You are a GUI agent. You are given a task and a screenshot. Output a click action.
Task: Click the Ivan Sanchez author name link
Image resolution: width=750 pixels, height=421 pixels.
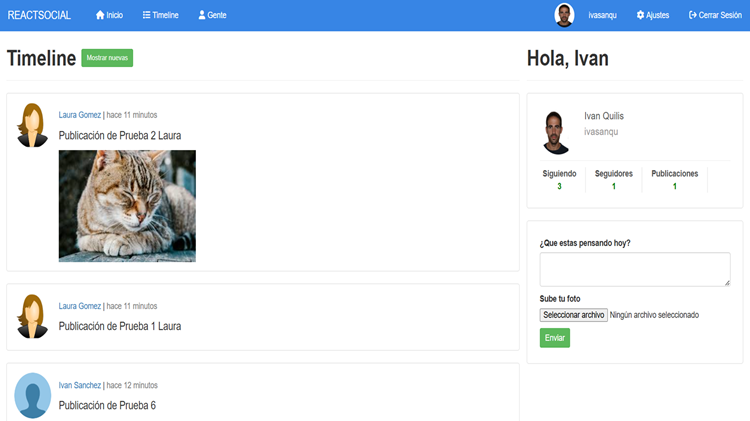tap(80, 385)
